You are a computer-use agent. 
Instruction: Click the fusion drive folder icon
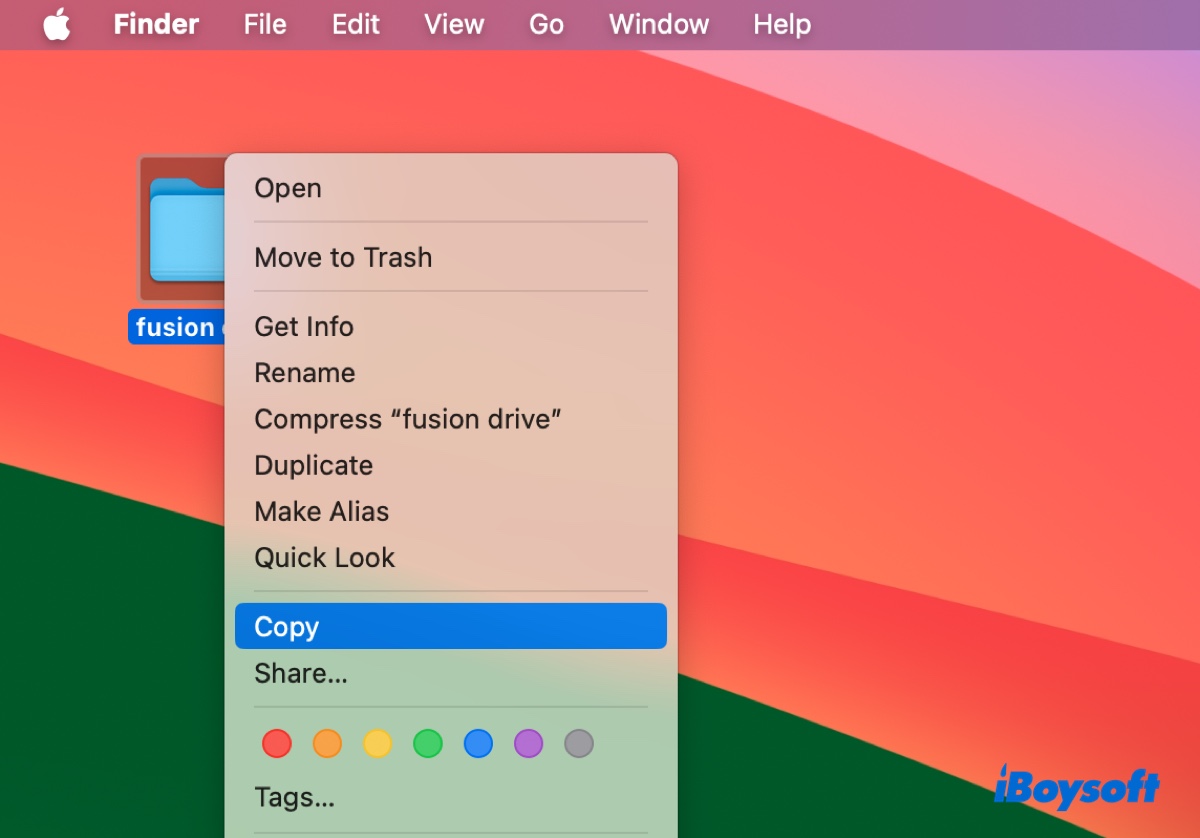tap(185, 230)
